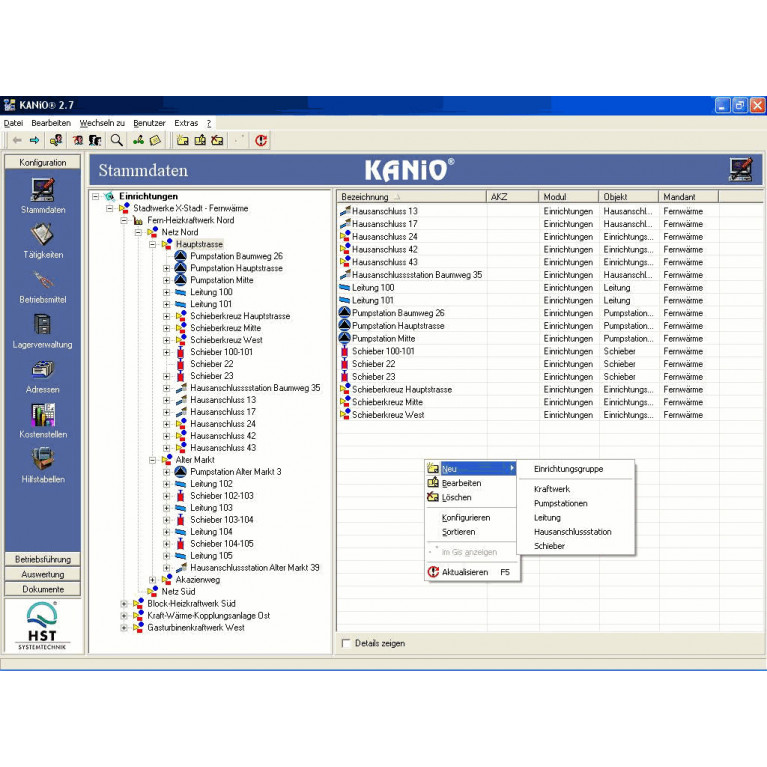Select Netz Süd in the tree
Viewport: 767px width, 767px height.
[x=178, y=591]
